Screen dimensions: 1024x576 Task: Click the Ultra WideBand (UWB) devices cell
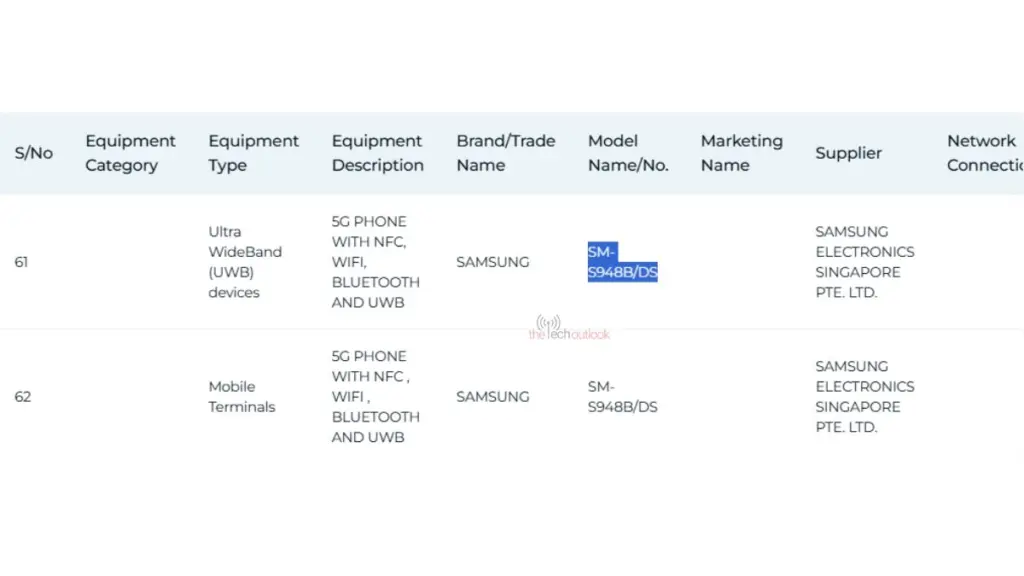pos(245,262)
